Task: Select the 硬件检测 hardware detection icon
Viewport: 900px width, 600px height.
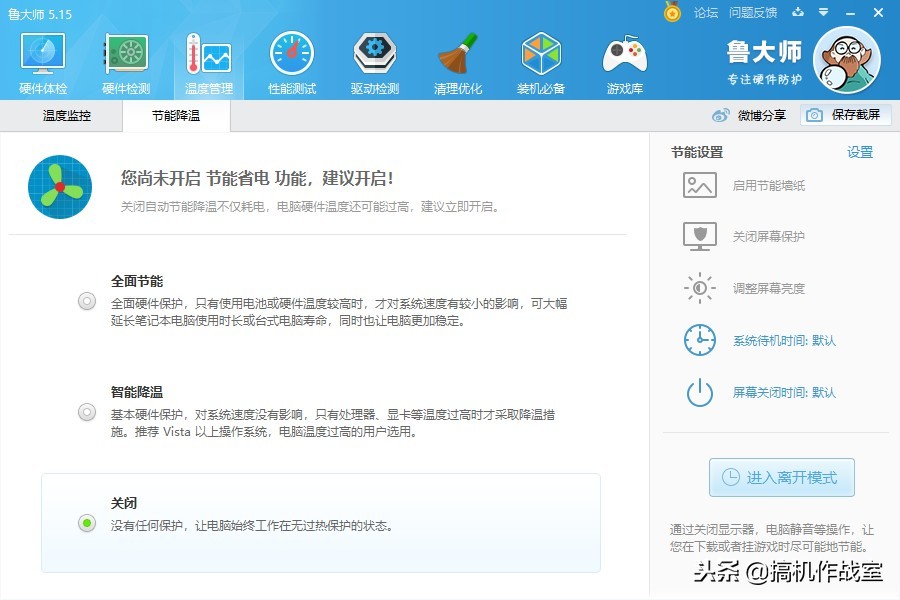Action: pos(124,60)
